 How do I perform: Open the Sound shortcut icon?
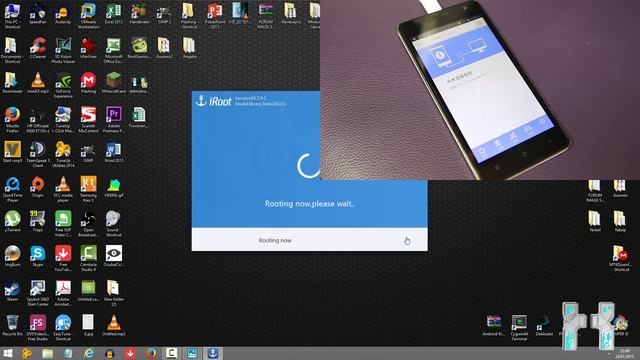tap(113, 224)
